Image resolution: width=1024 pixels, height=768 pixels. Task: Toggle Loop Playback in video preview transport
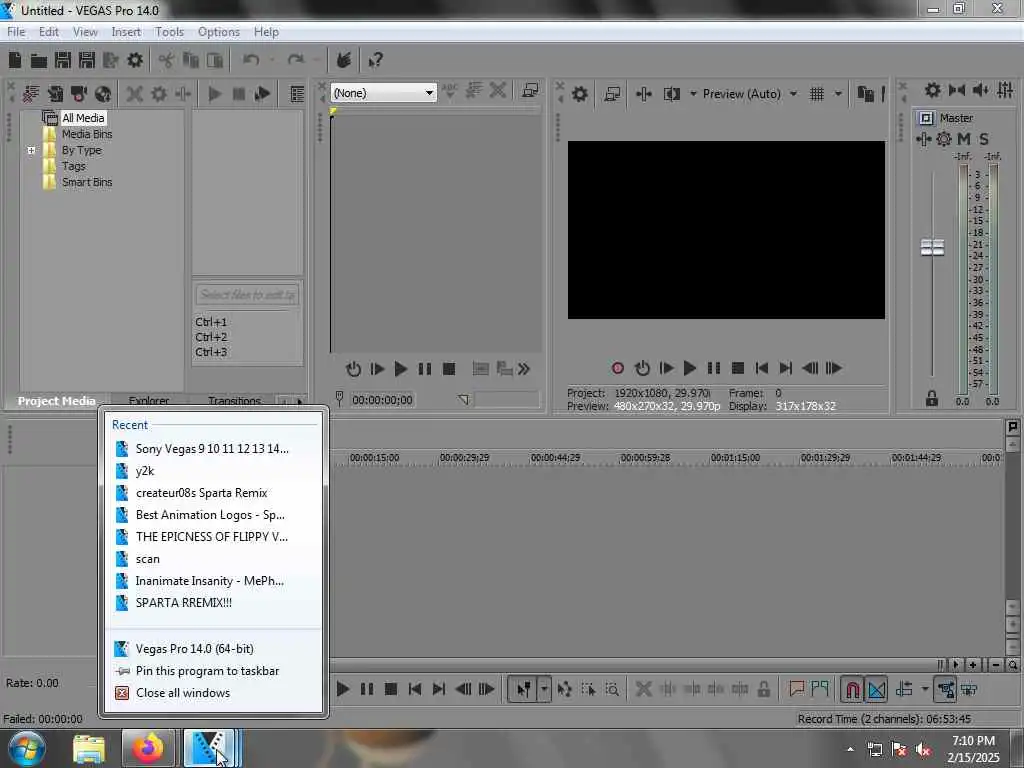pos(642,368)
